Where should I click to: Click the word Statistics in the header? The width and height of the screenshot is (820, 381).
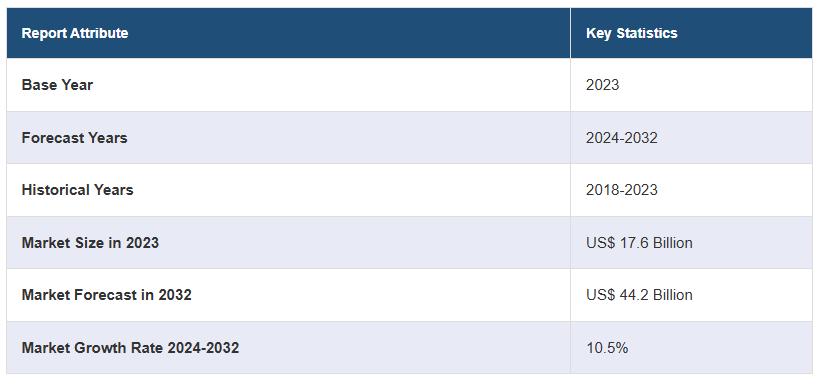(647, 33)
